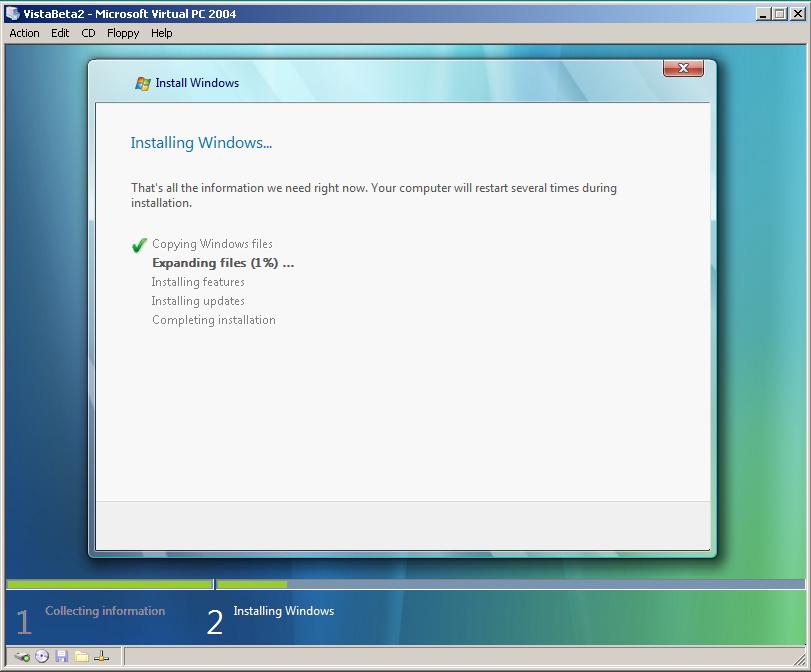The width and height of the screenshot is (811, 672).
Task: Open the Edit menu
Action: click(59, 33)
